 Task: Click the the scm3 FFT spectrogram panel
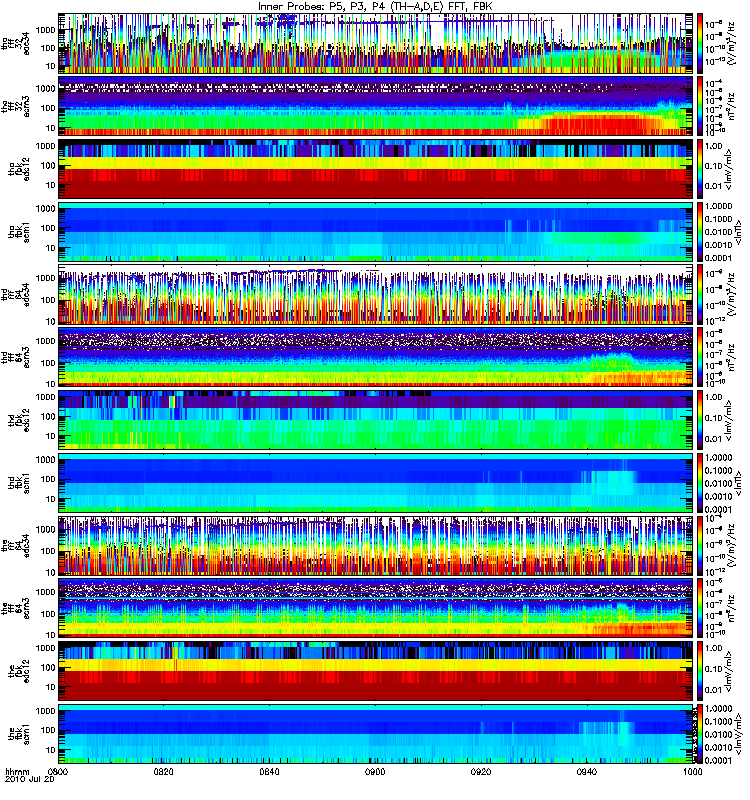tap(376, 609)
